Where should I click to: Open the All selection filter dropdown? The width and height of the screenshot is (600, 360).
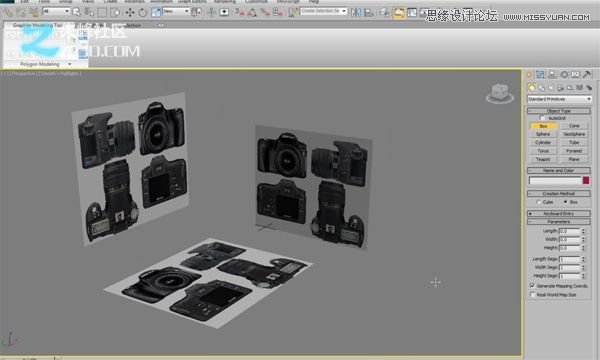click(x=56, y=11)
